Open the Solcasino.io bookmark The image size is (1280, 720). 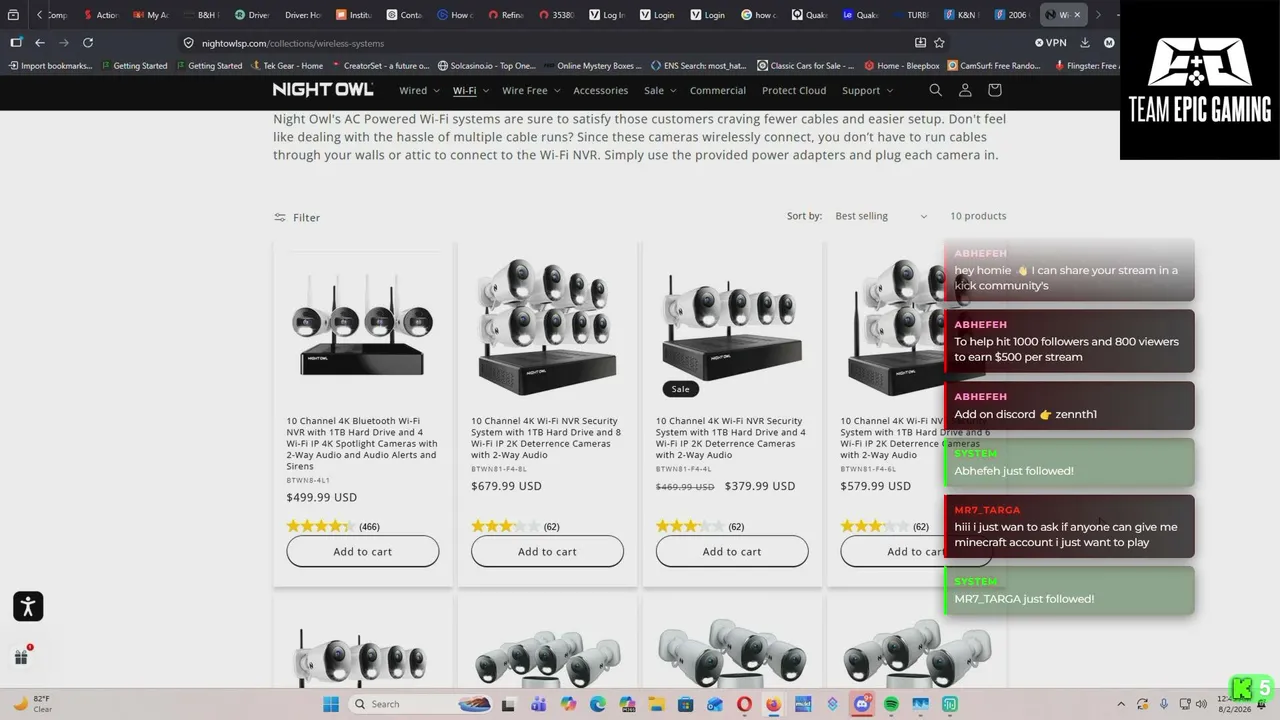pyautogui.click(x=486, y=66)
